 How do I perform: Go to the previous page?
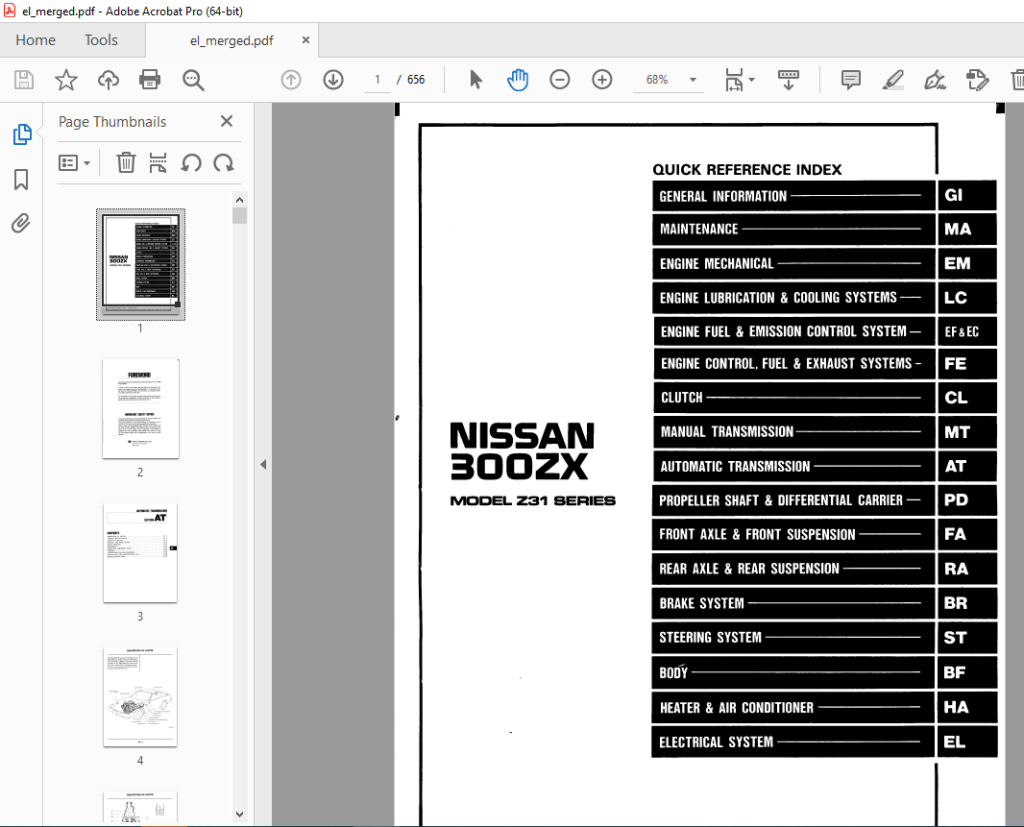click(x=291, y=80)
